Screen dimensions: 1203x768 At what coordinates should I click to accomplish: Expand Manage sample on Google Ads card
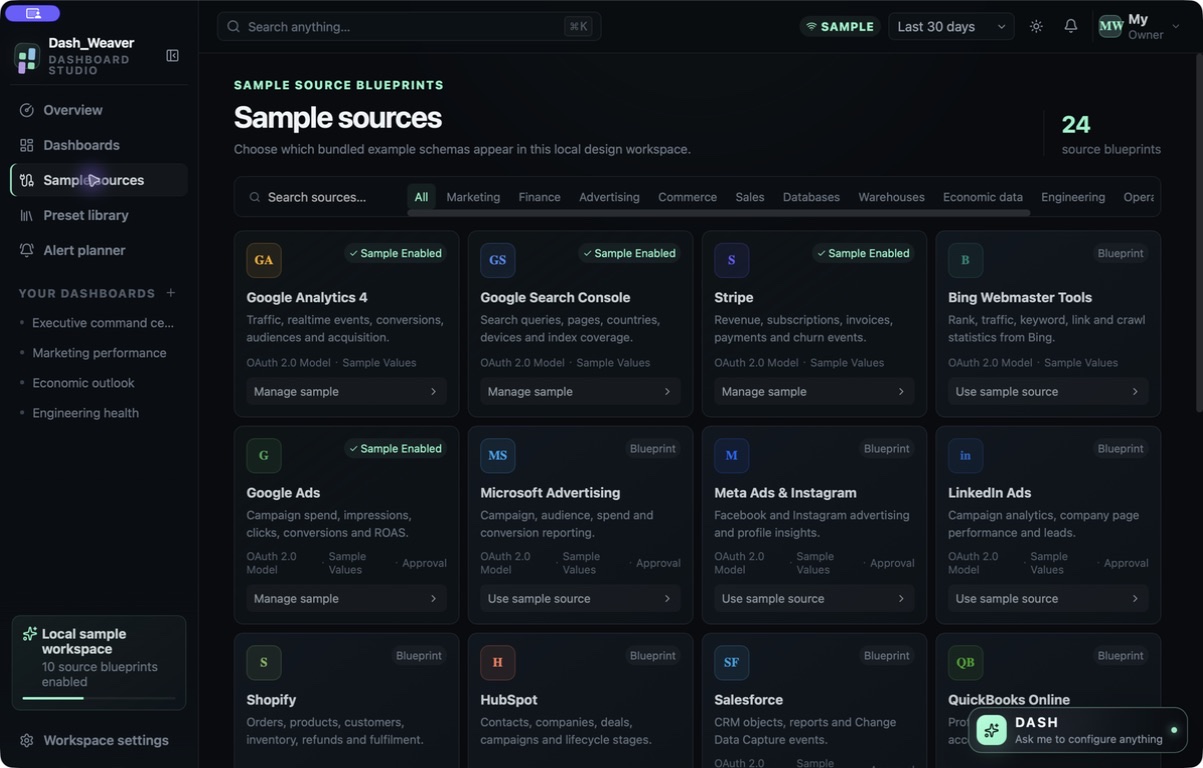point(346,598)
